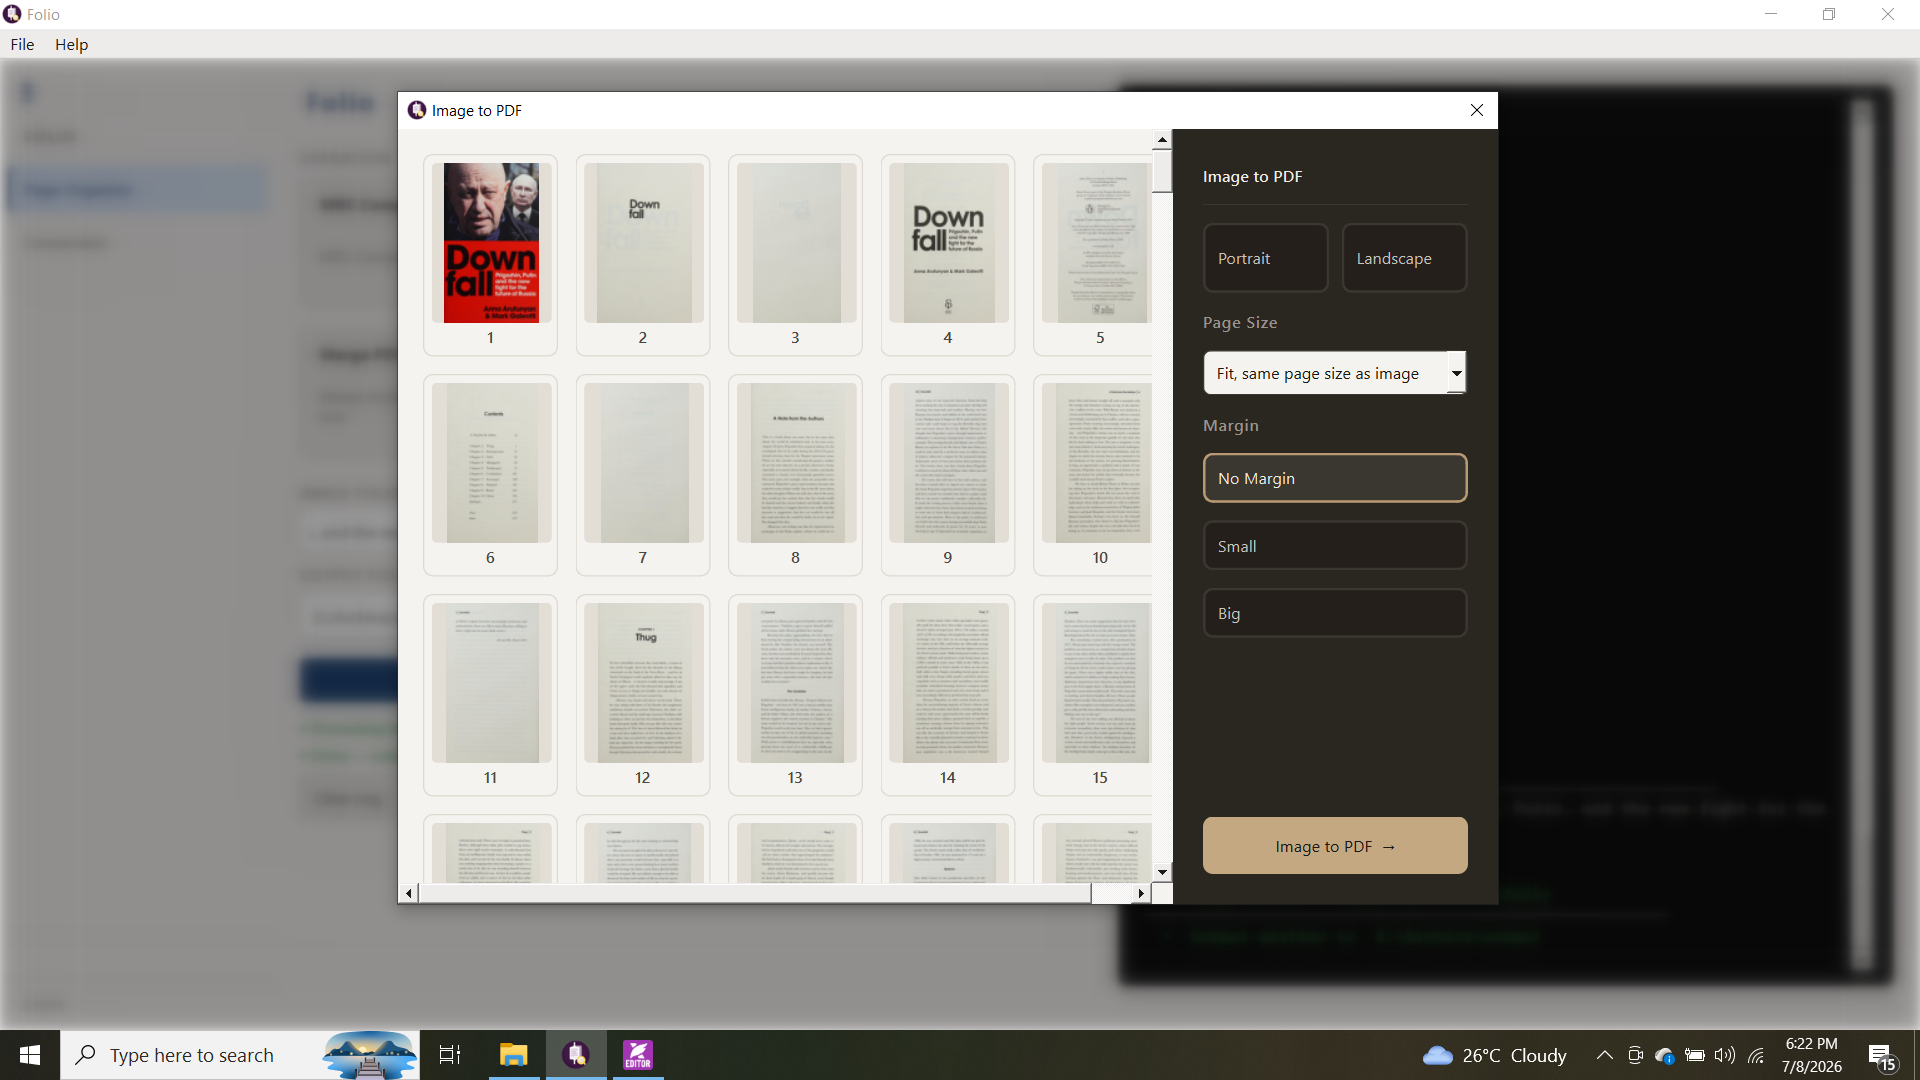This screenshot has height=1080, width=1920.
Task: Click the taskbar search box
Action: point(240,1055)
